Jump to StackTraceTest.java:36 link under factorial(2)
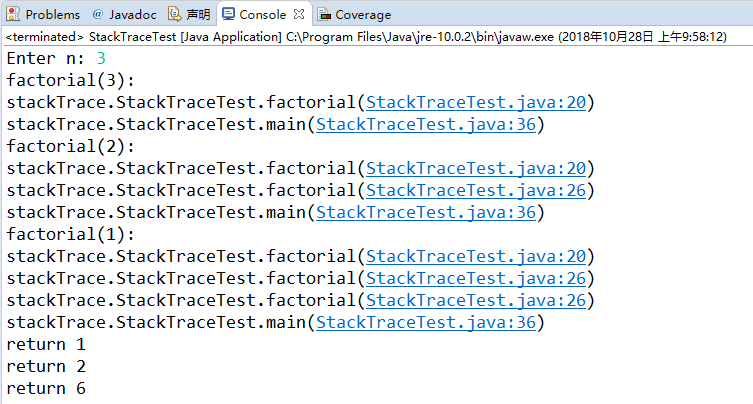 pyautogui.click(x=426, y=212)
